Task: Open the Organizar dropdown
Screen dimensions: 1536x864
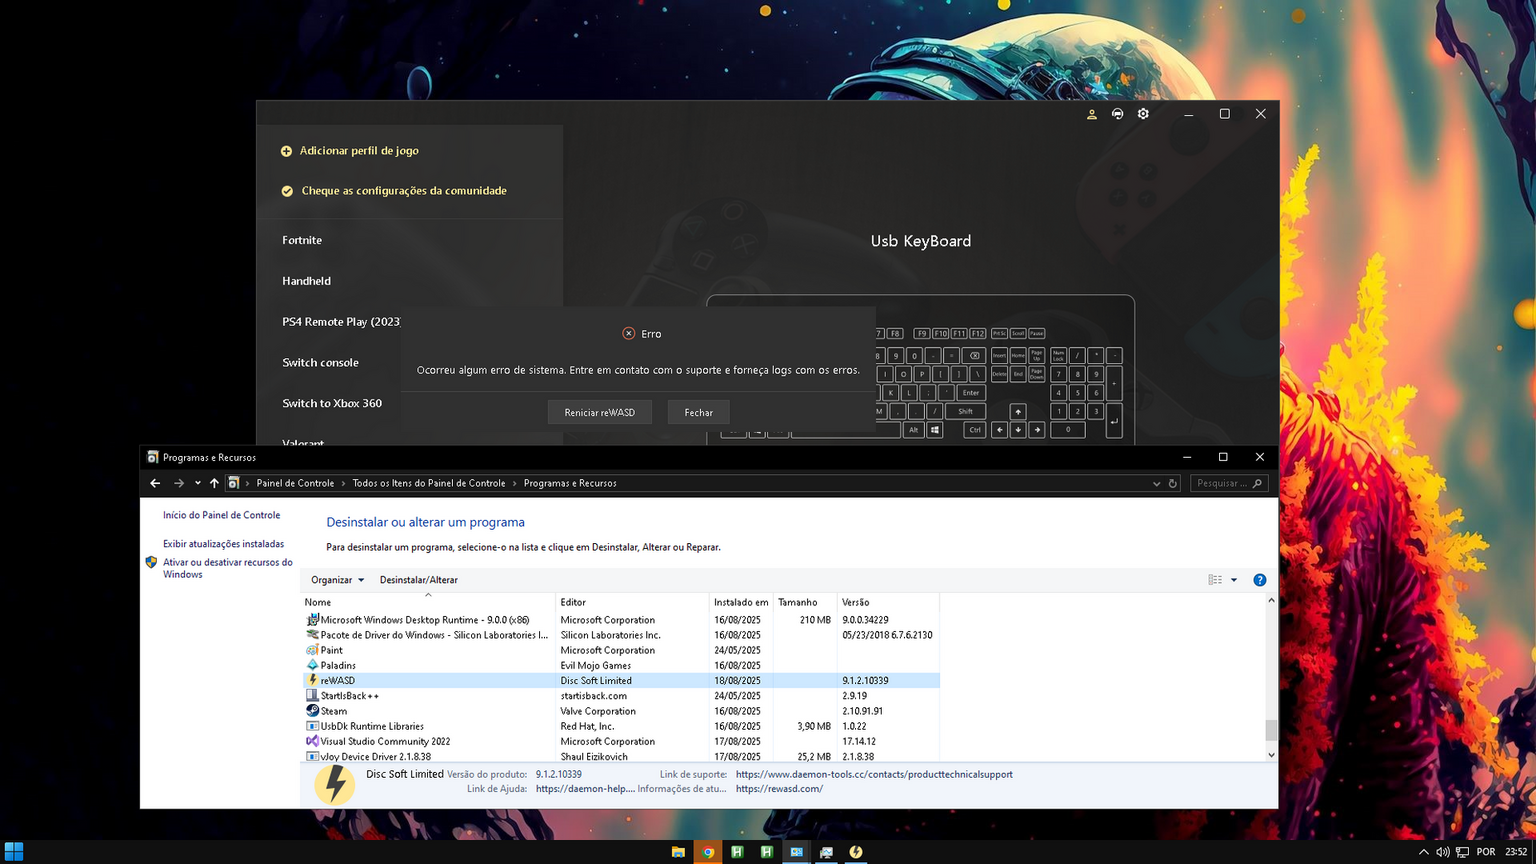Action: tap(337, 580)
